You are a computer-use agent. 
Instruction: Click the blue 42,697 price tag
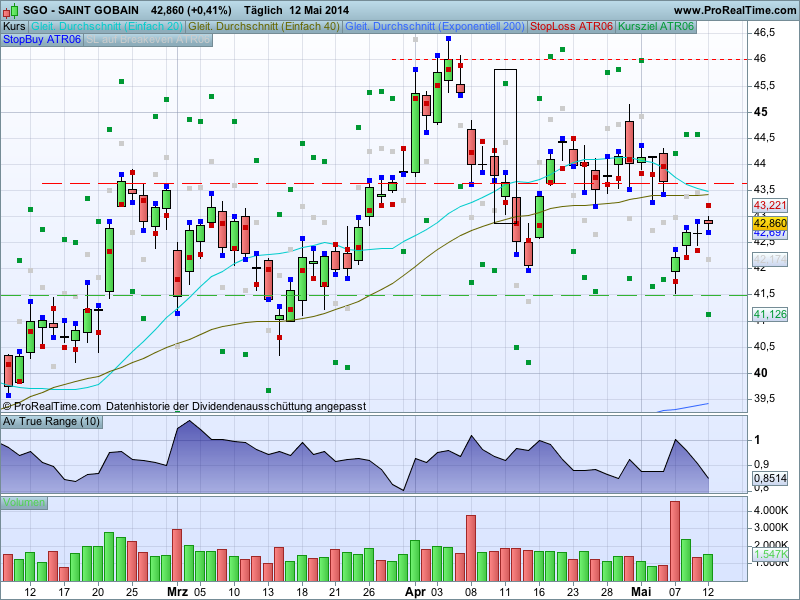[770, 233]
